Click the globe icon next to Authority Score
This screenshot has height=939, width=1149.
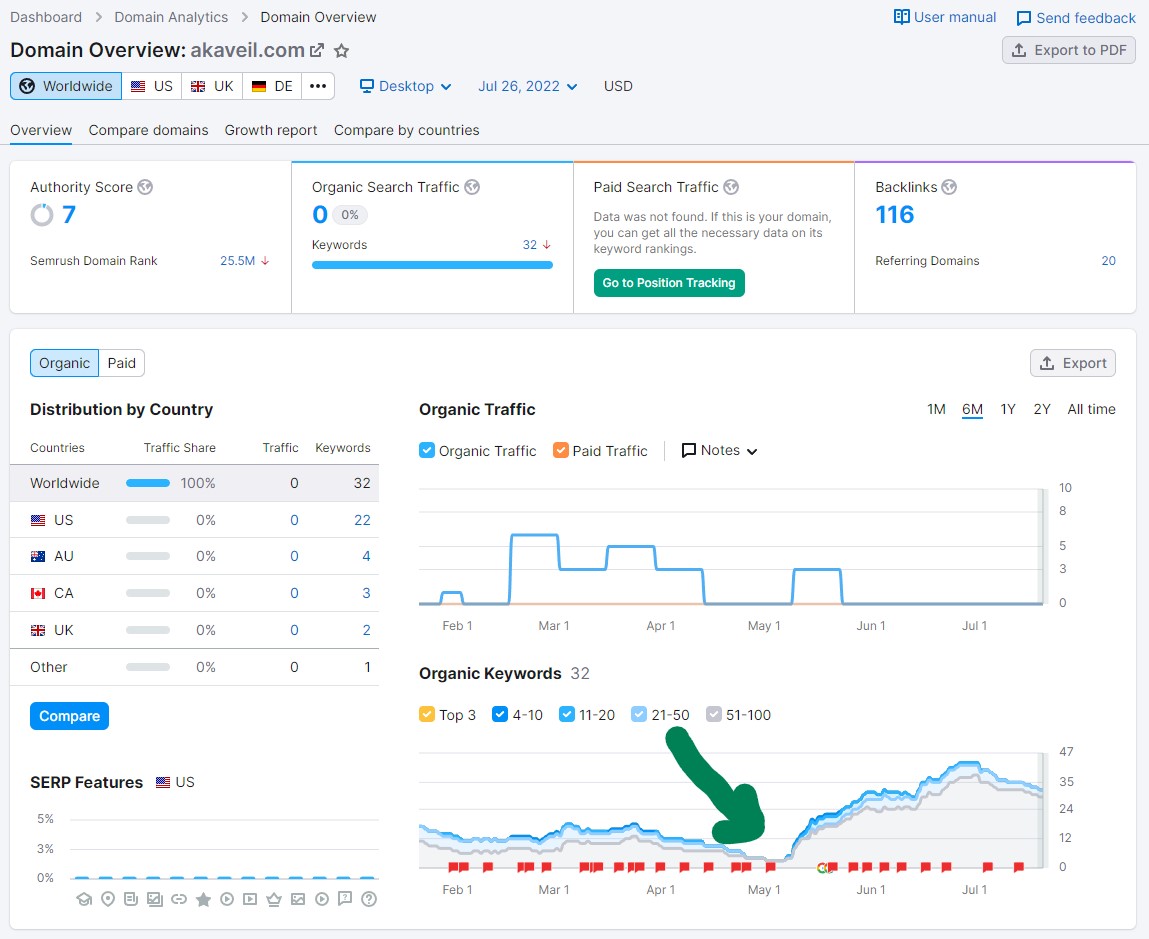[145, 187]
